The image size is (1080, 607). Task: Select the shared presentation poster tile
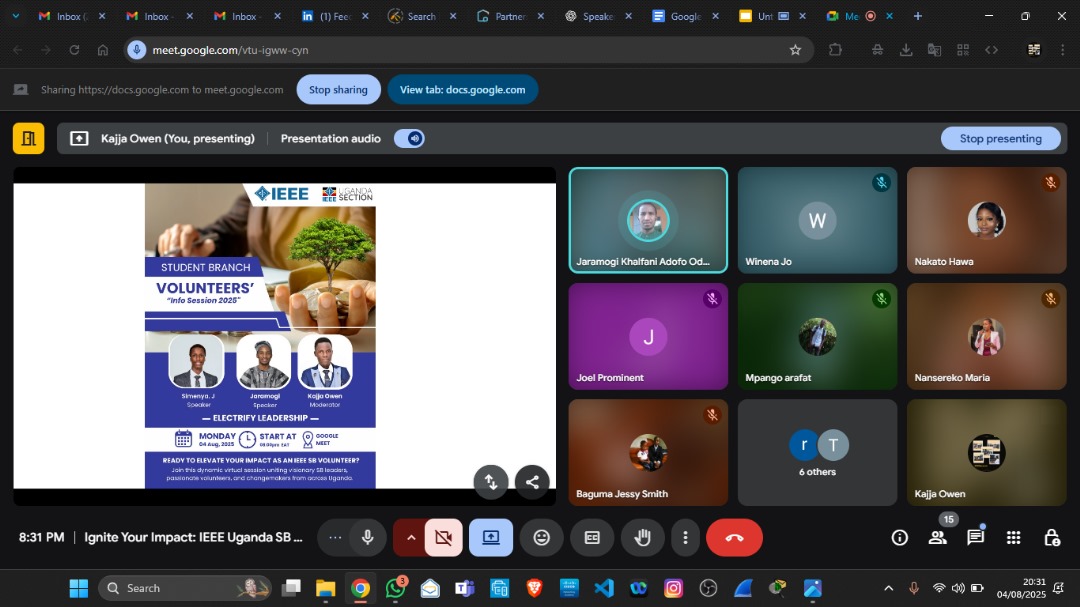click(x=284, y=336)
